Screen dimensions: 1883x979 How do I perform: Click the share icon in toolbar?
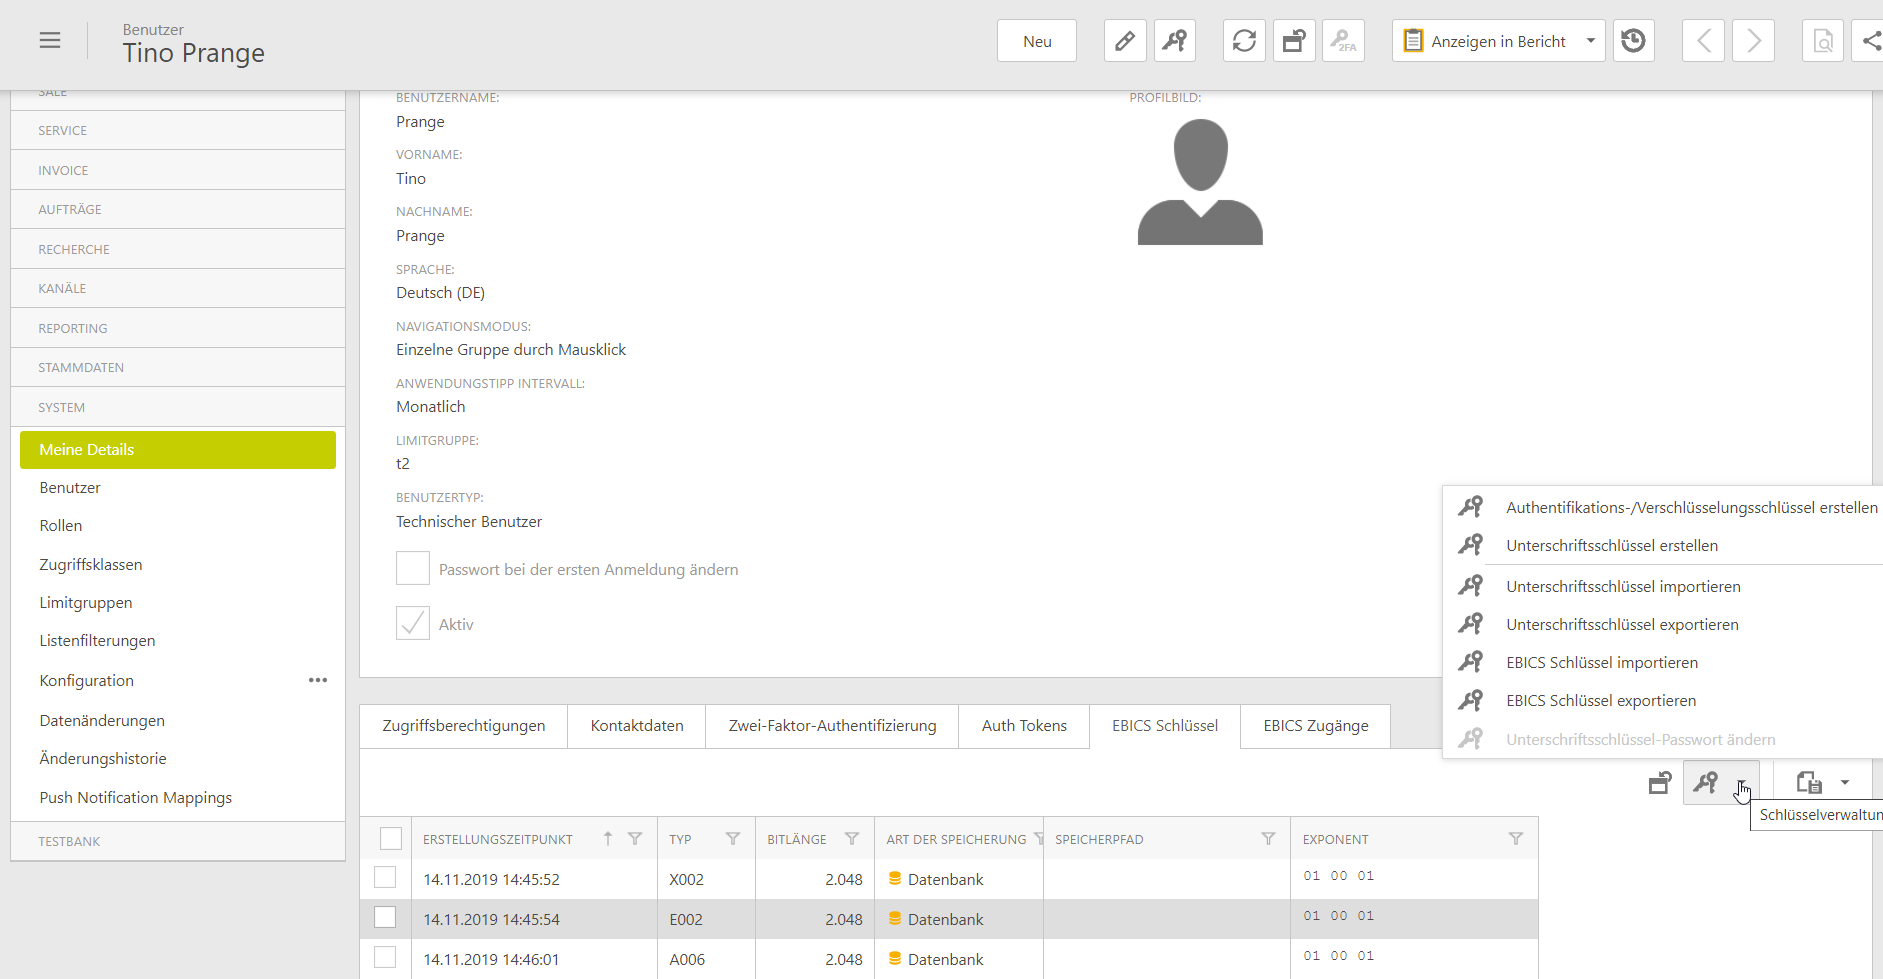[x=1870, y=41]
